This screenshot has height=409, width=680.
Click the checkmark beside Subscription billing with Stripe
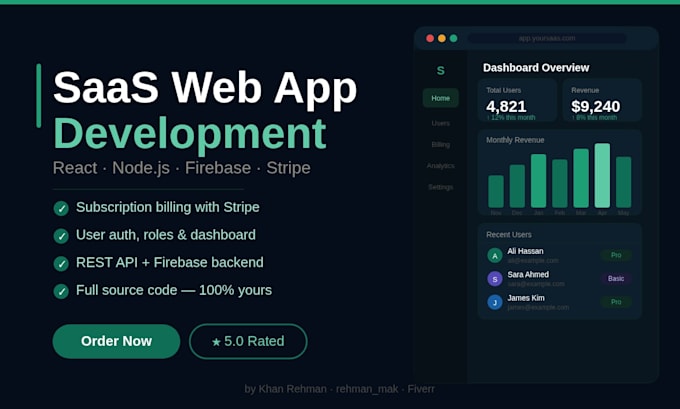(x=61, y=208)
